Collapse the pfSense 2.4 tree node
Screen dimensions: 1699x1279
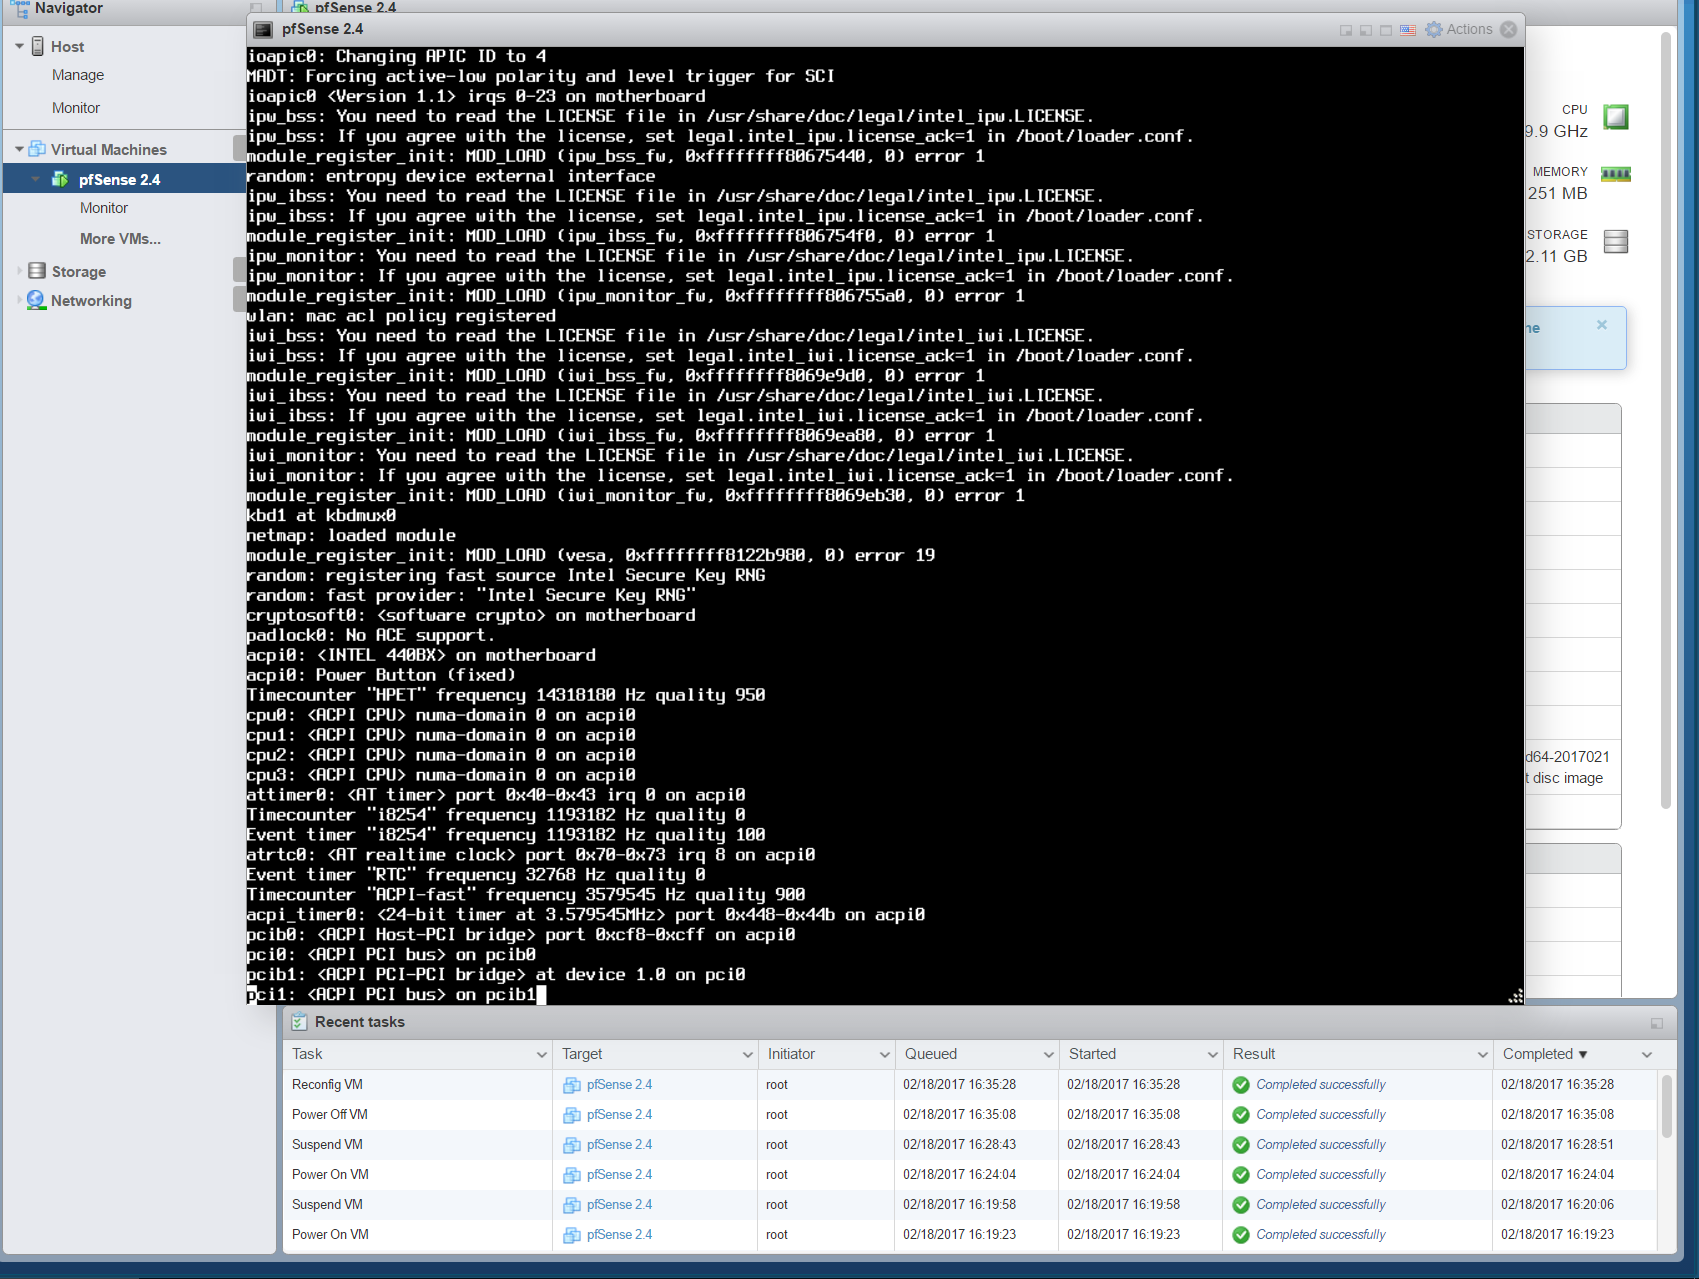pyautogui.click(x=36, y=179)
